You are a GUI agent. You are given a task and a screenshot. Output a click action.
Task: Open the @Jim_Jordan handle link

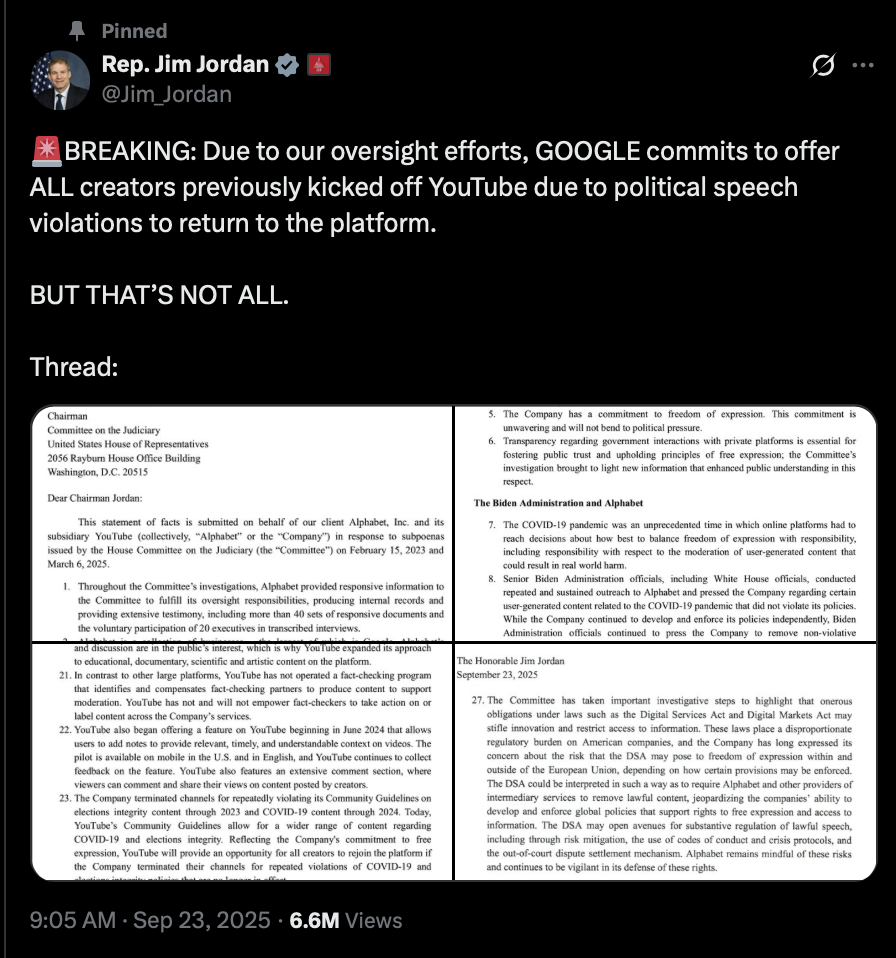point(166,94)
